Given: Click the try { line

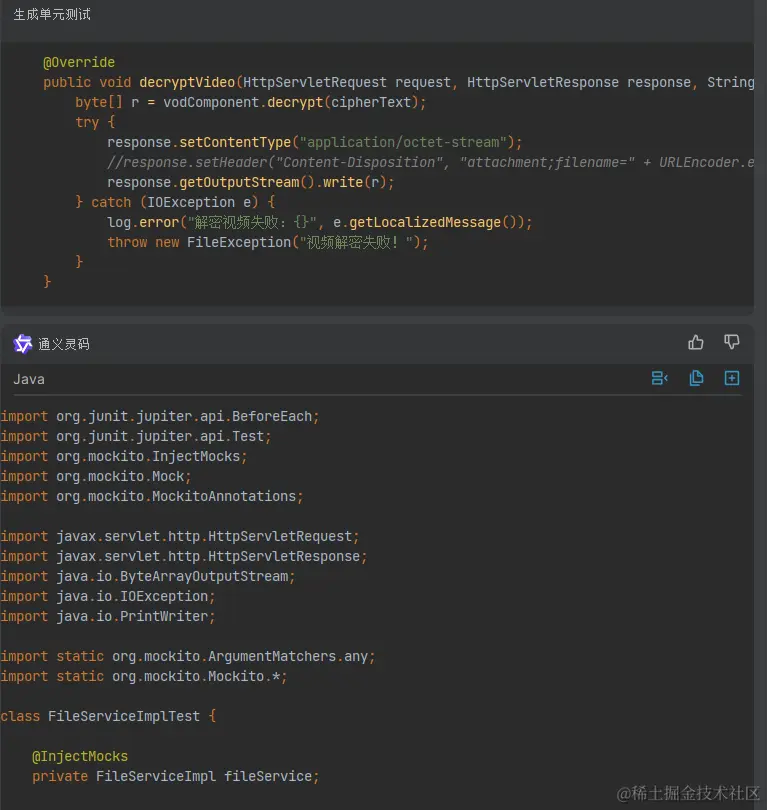Looking at the screenshot, I should 96,122.
